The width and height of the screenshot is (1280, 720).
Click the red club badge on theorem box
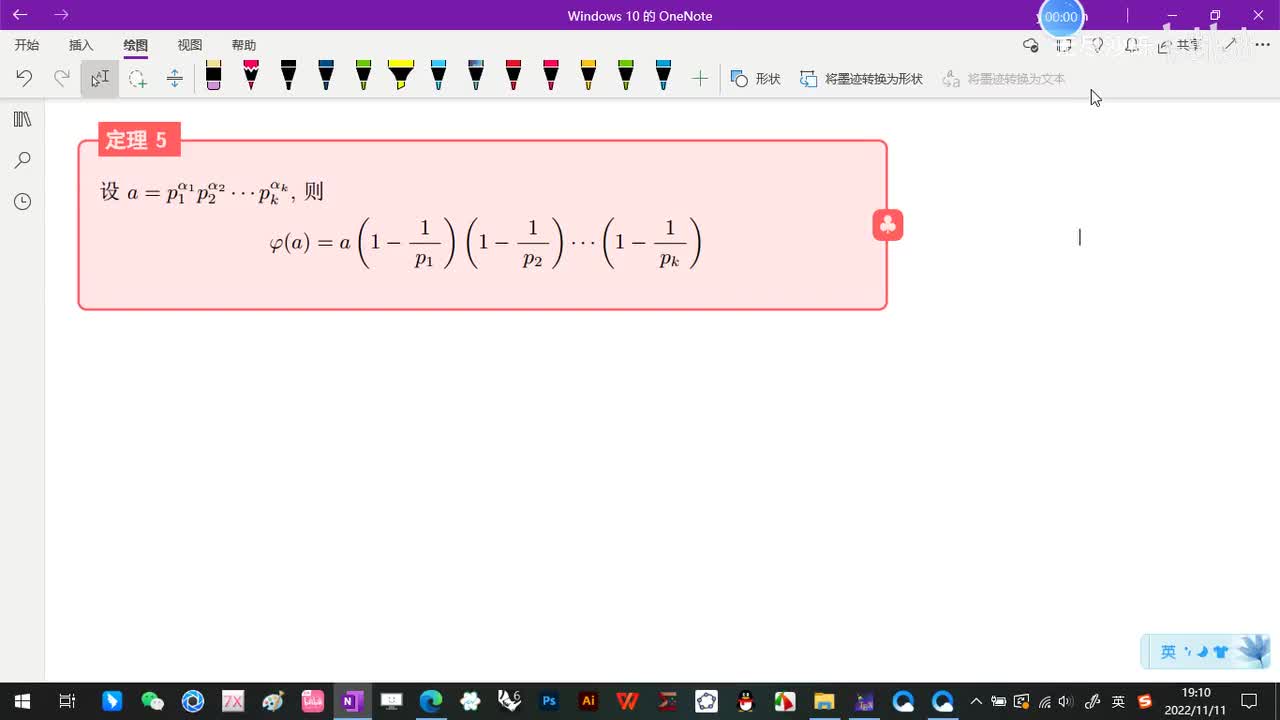pos(888,225)
